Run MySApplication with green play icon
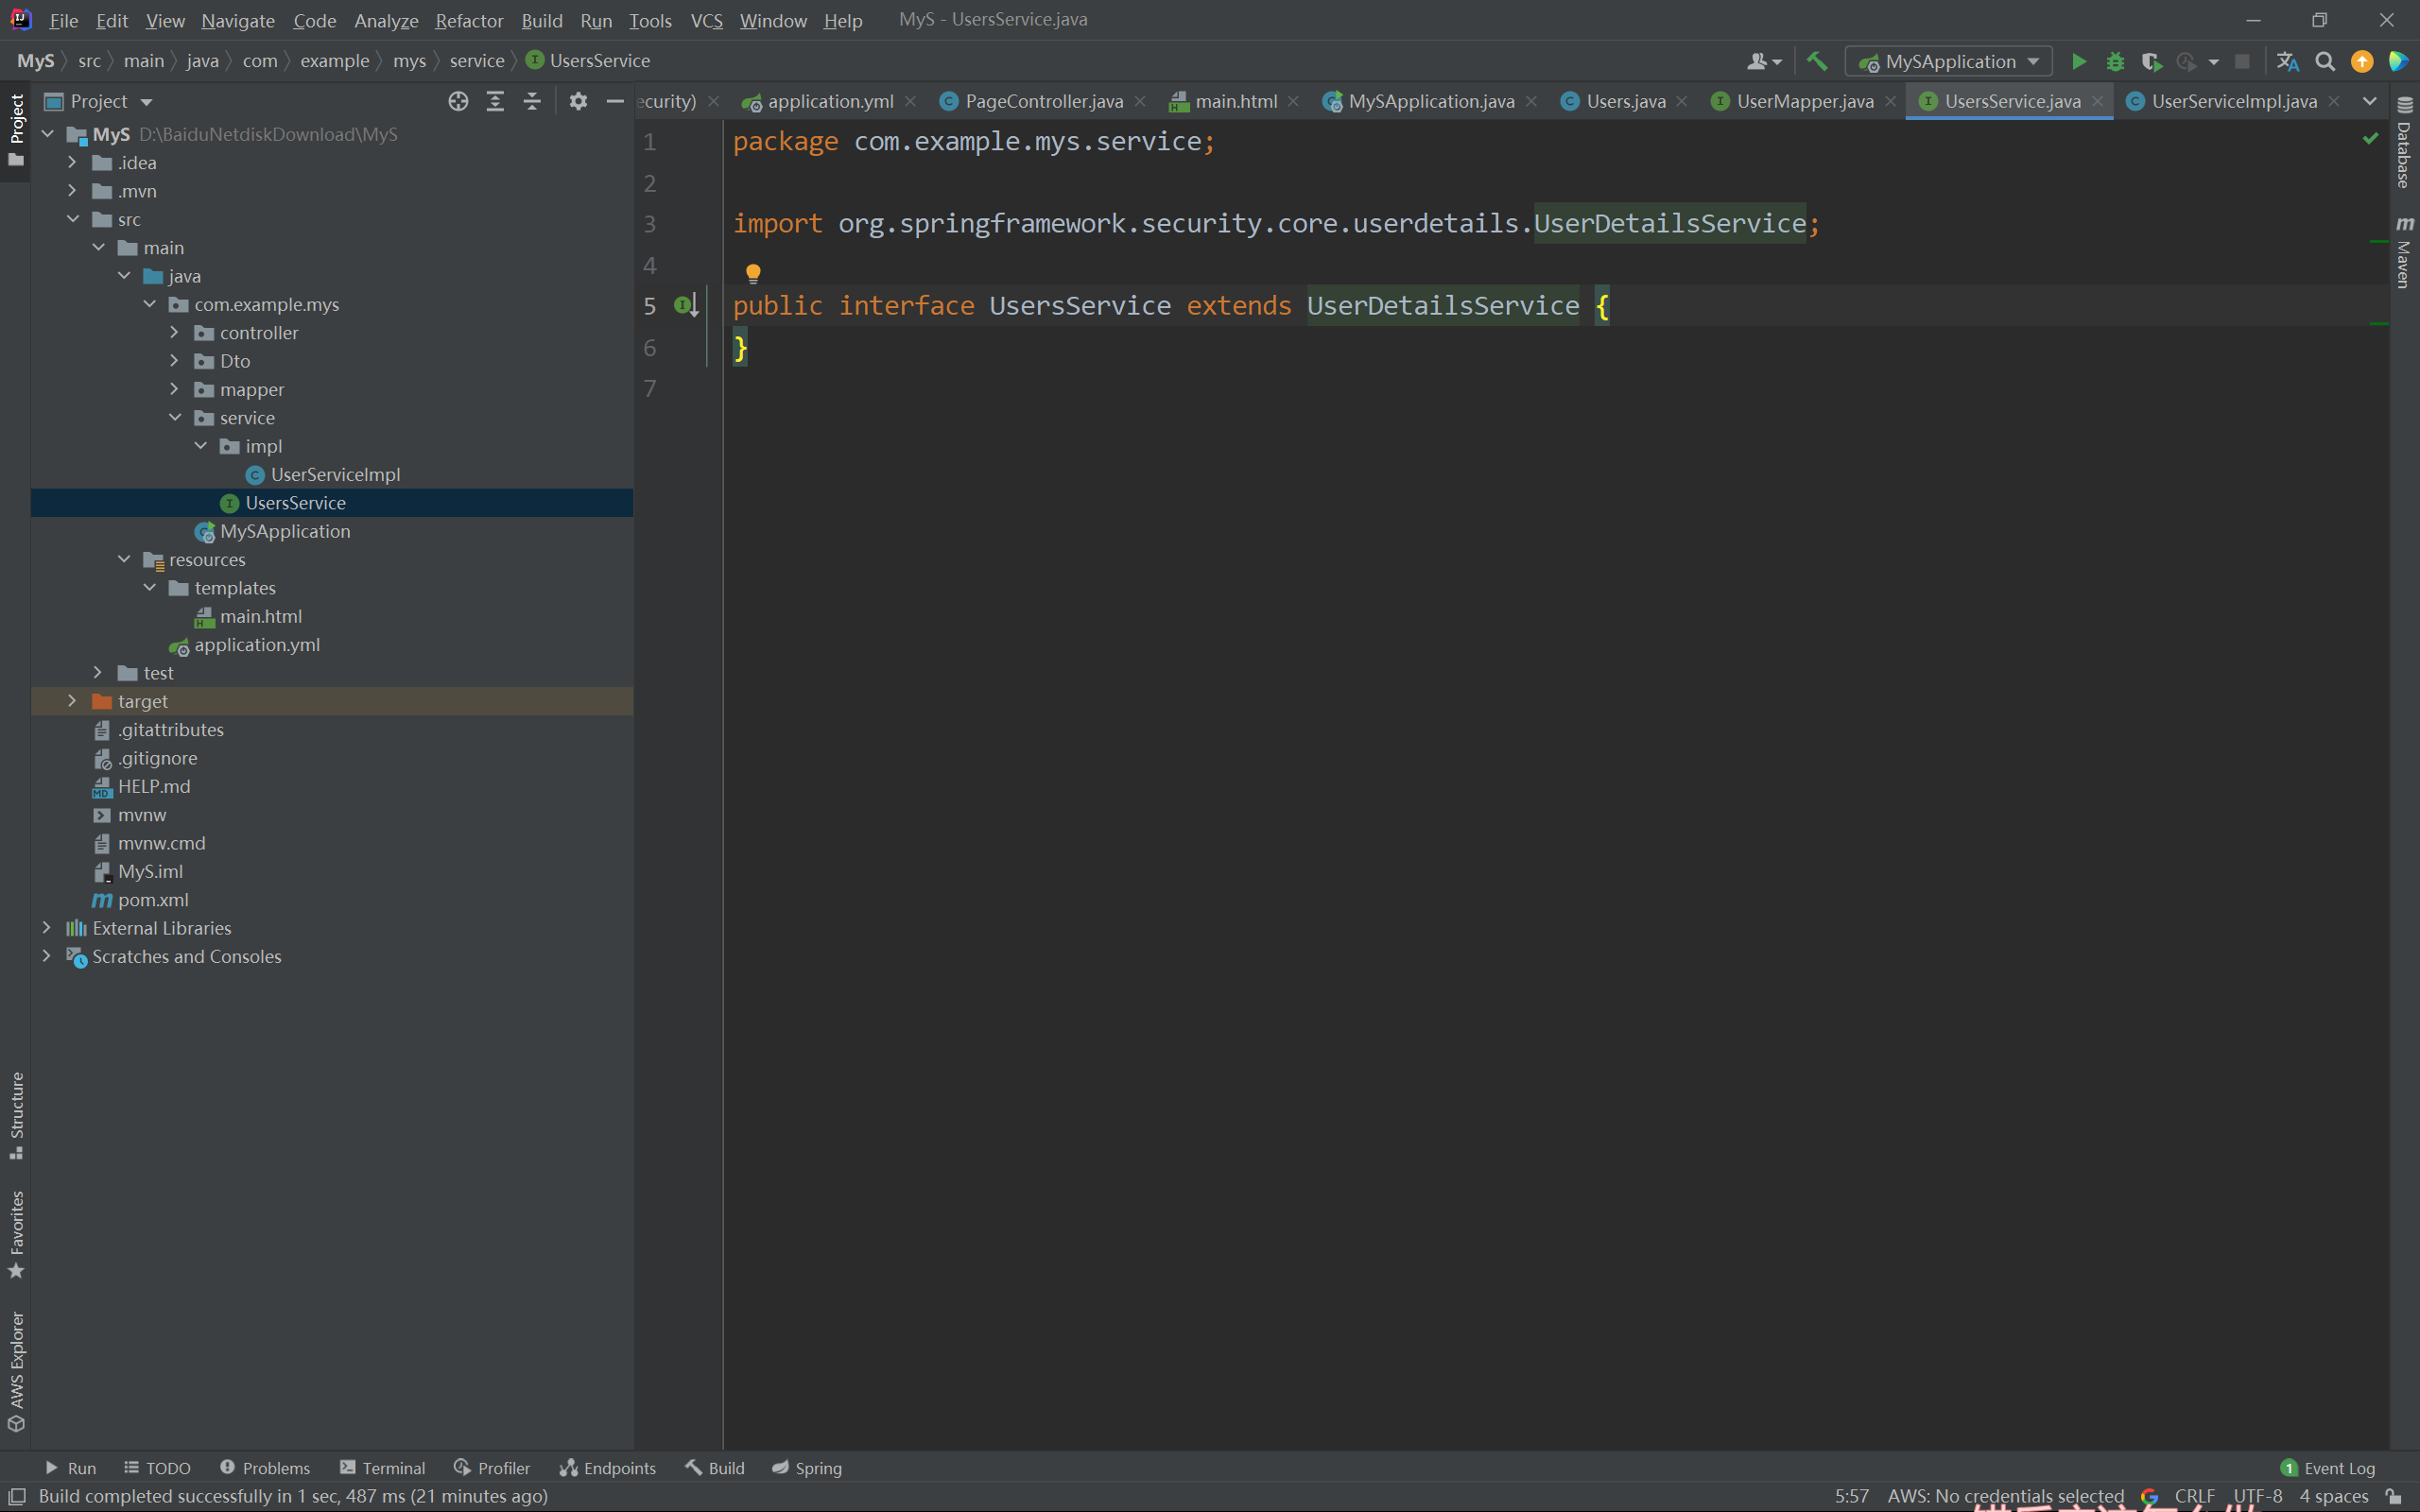The height and width of the screenshot is (1512, 2420). click(2078, 62)
